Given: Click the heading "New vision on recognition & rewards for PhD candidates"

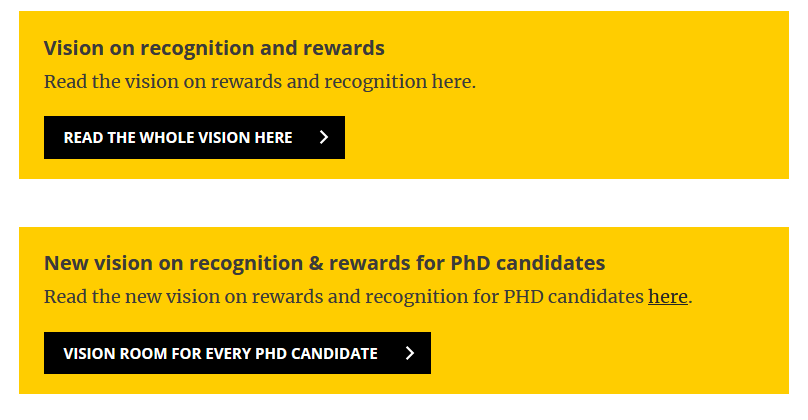Looking at the screenshot, I should pos(324,264).
